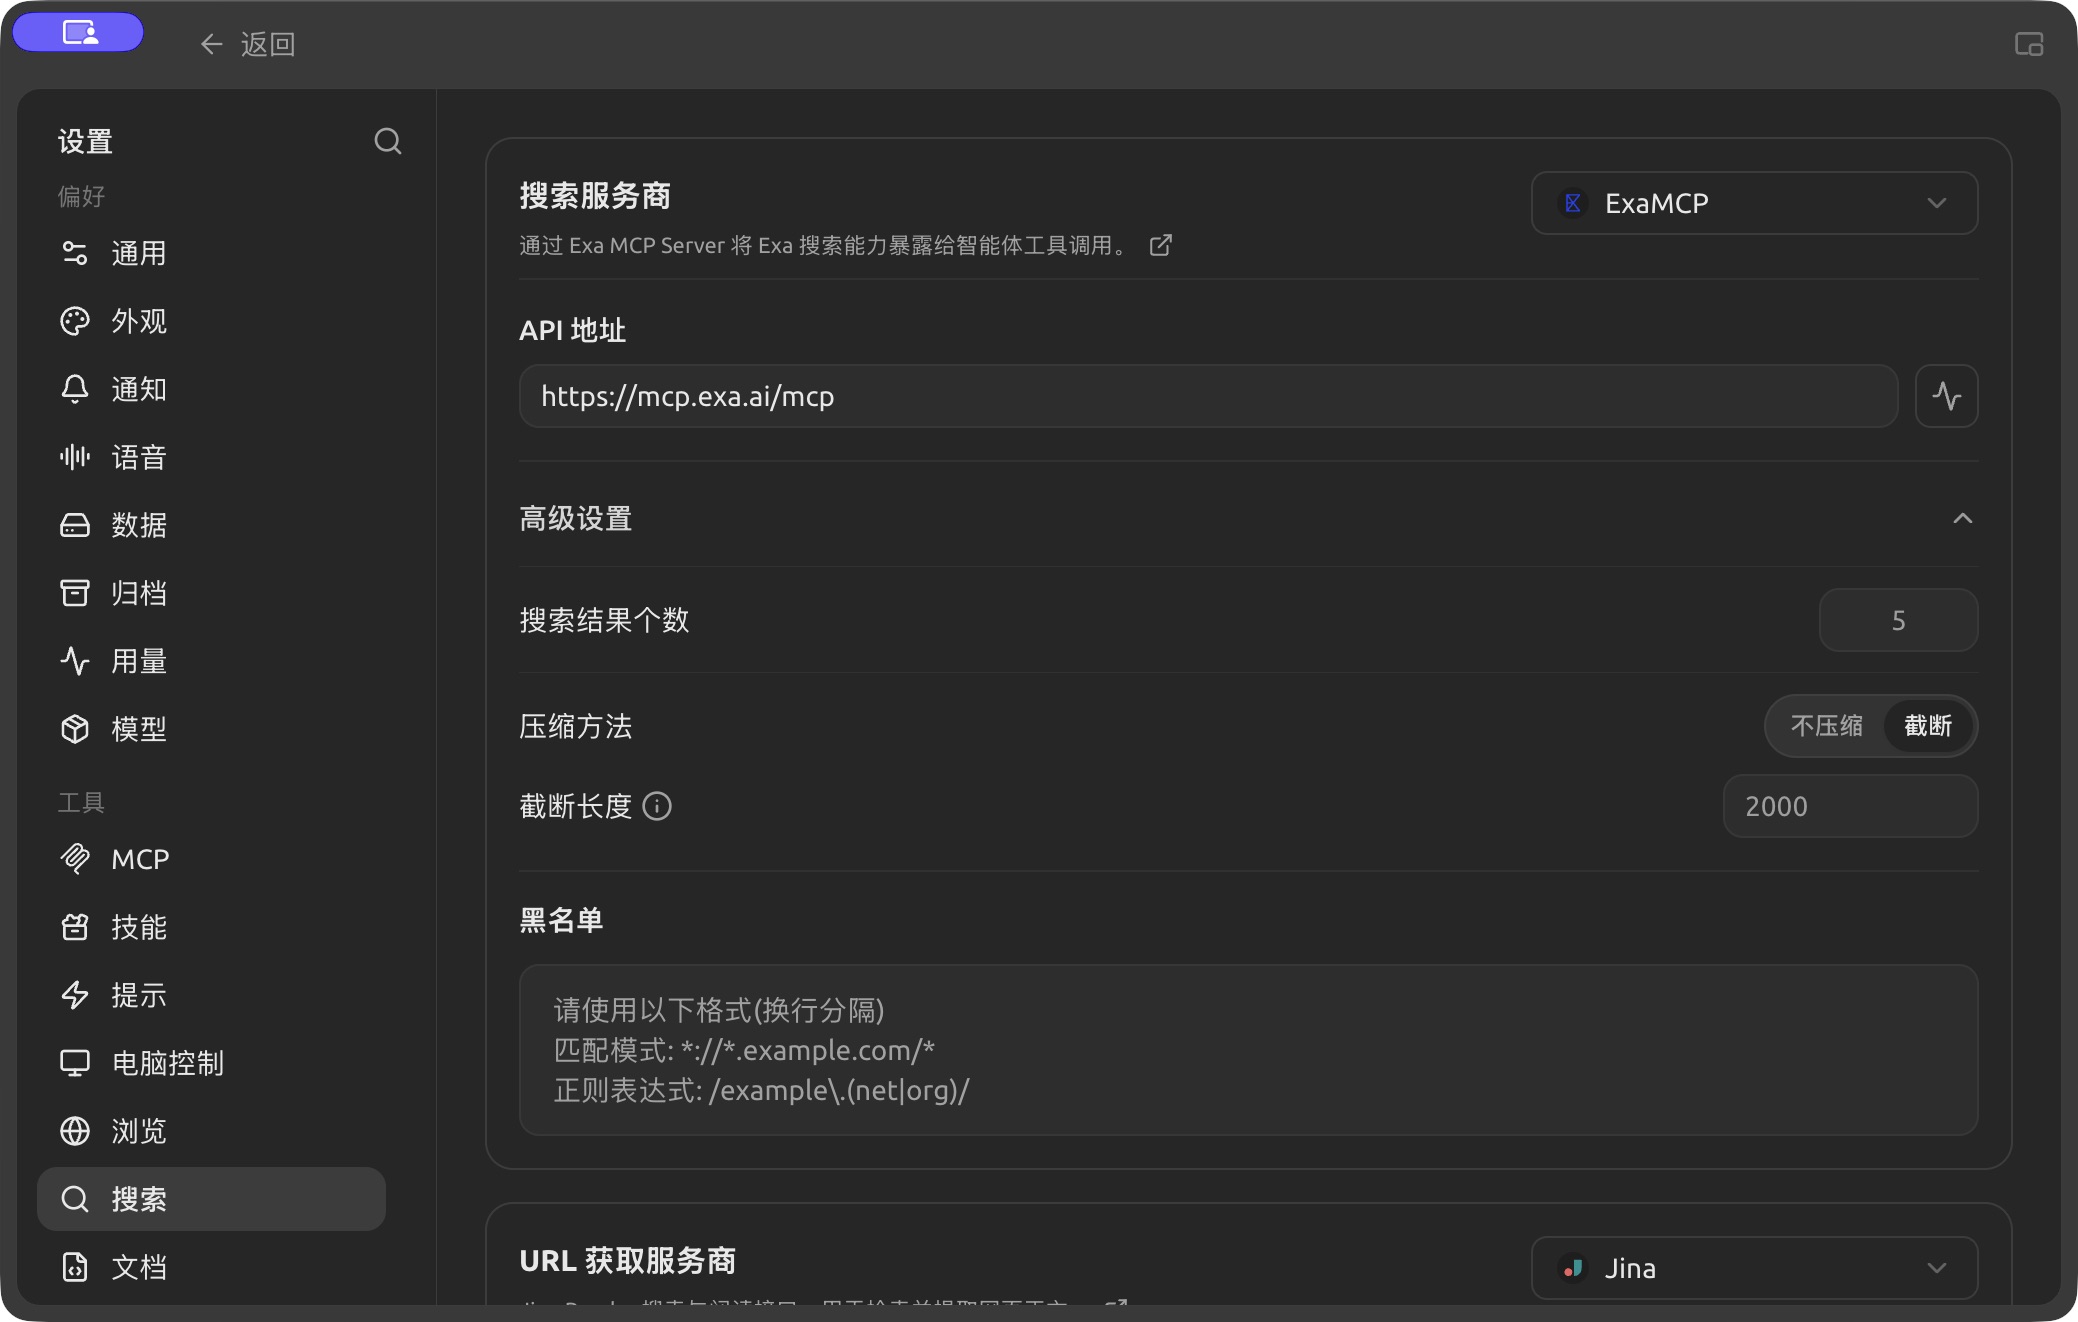The height and width of the screenshot is (1322, 2078).
Task: Go back using the 返回 arrow
Action: 247,44
